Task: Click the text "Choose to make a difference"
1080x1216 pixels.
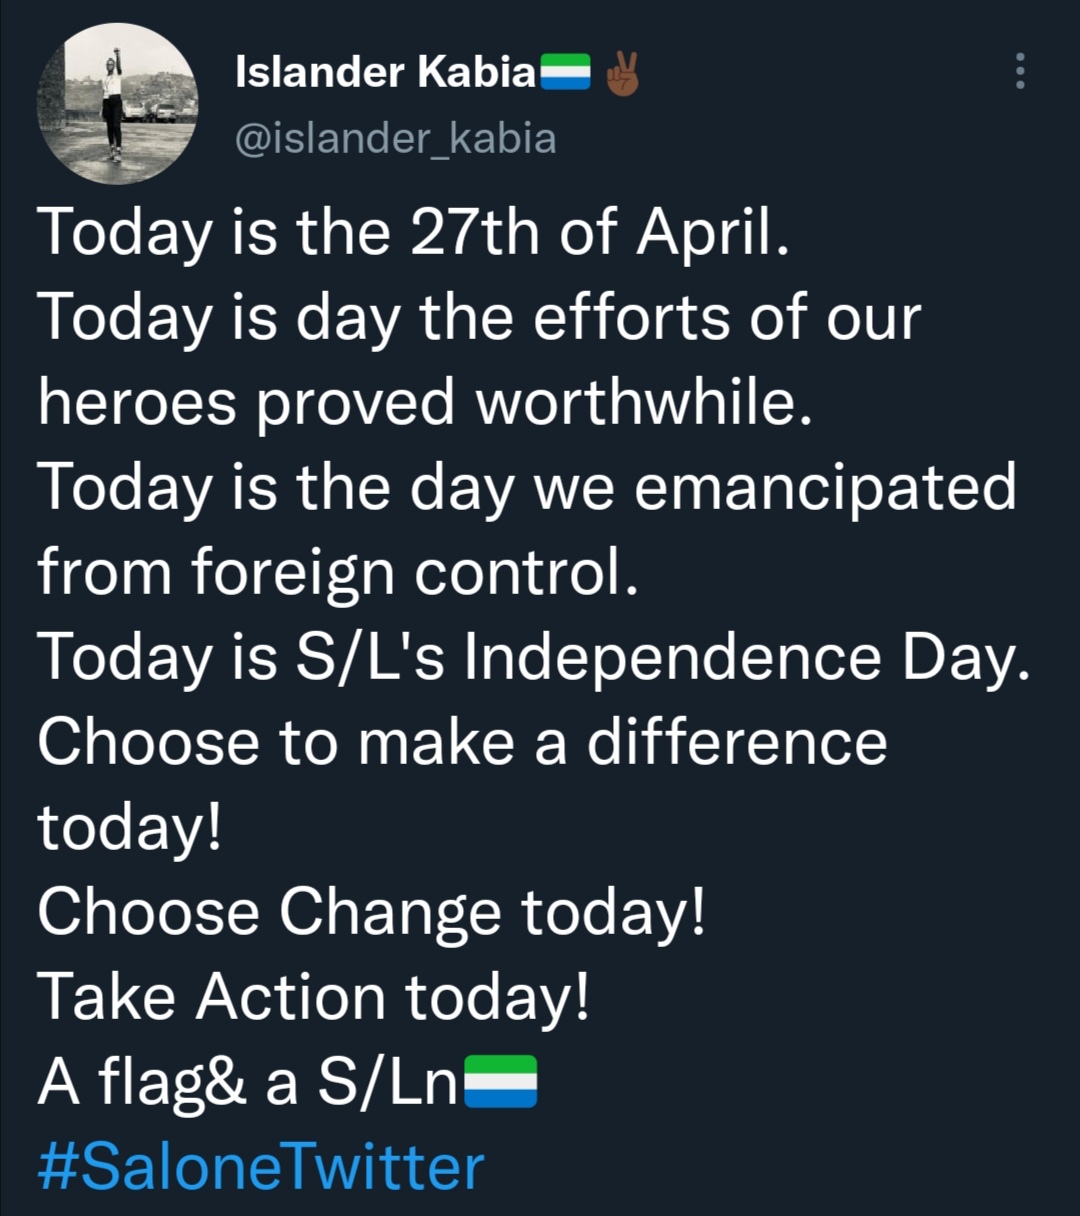Action: pyautogui.click(x=462, y=743)
